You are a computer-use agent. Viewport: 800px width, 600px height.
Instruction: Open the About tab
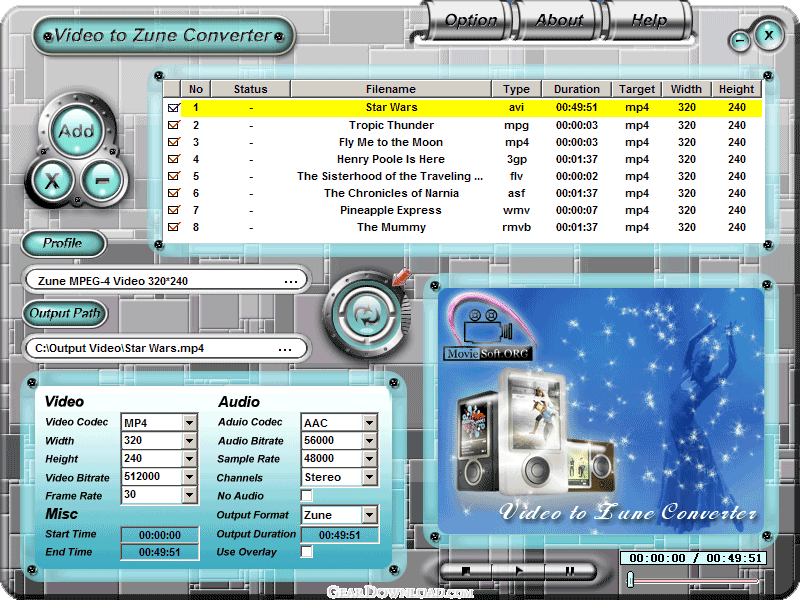pos(559,20)
